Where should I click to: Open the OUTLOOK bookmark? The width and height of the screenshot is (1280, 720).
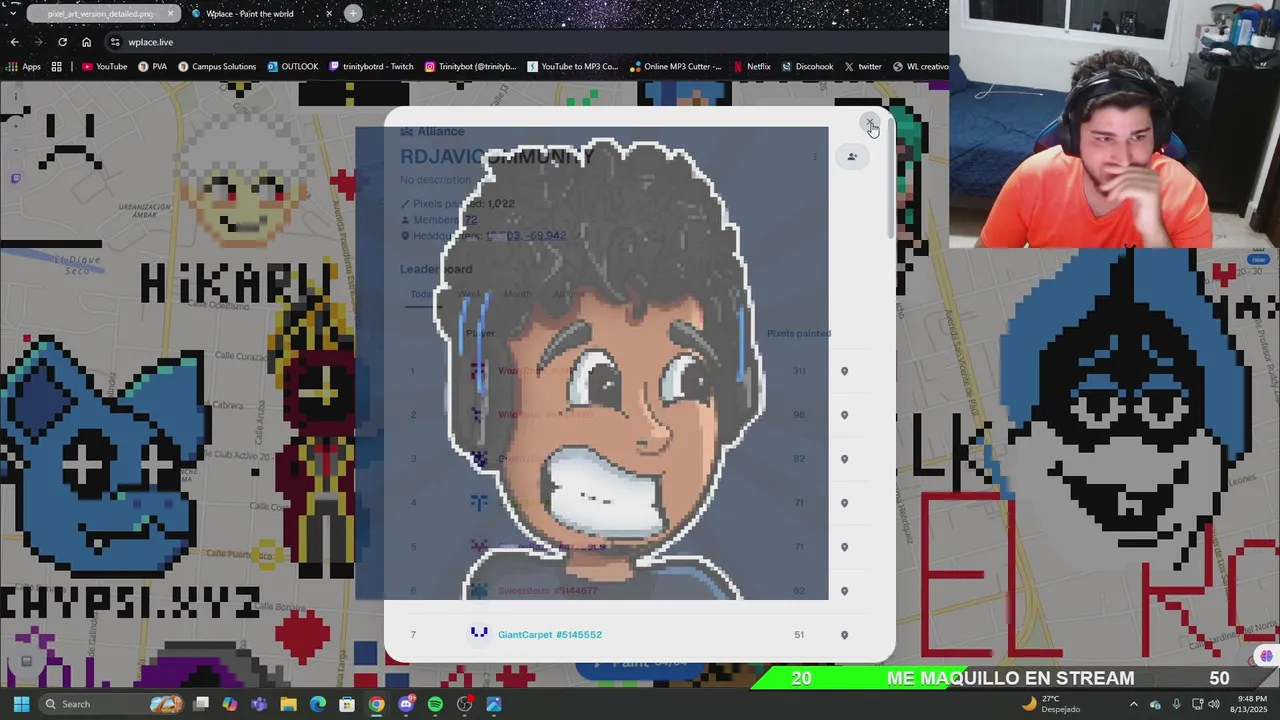pyautogui.click(x=292, y=67)
